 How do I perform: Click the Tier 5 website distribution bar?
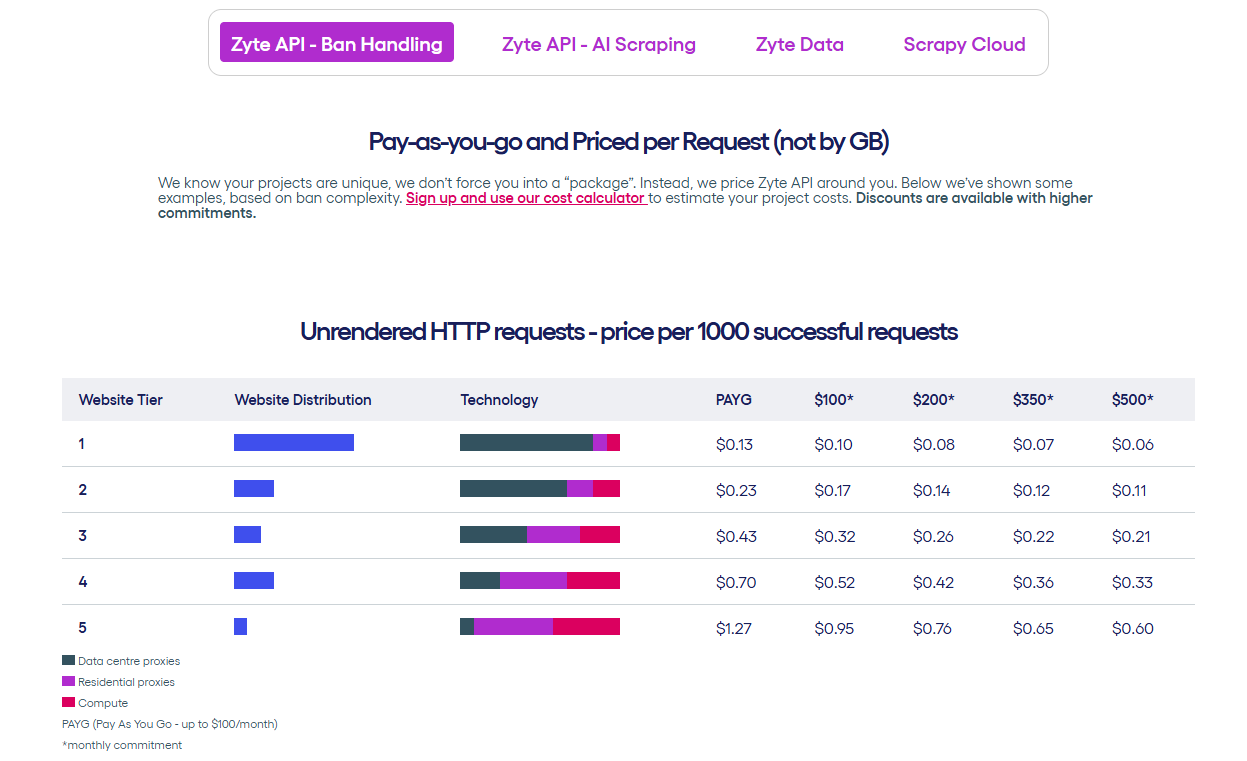tap(240, 627)
